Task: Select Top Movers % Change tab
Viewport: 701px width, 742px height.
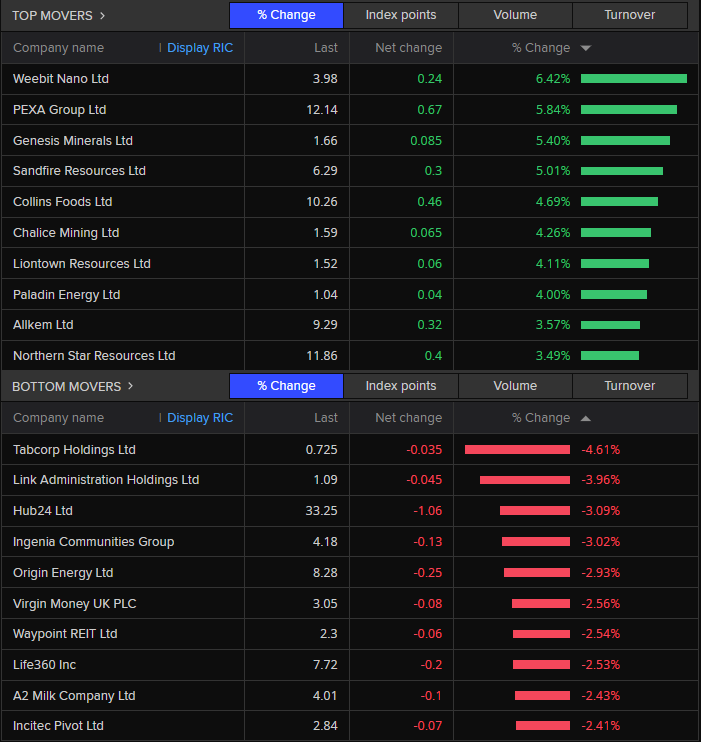Action: tap(286, 15)
